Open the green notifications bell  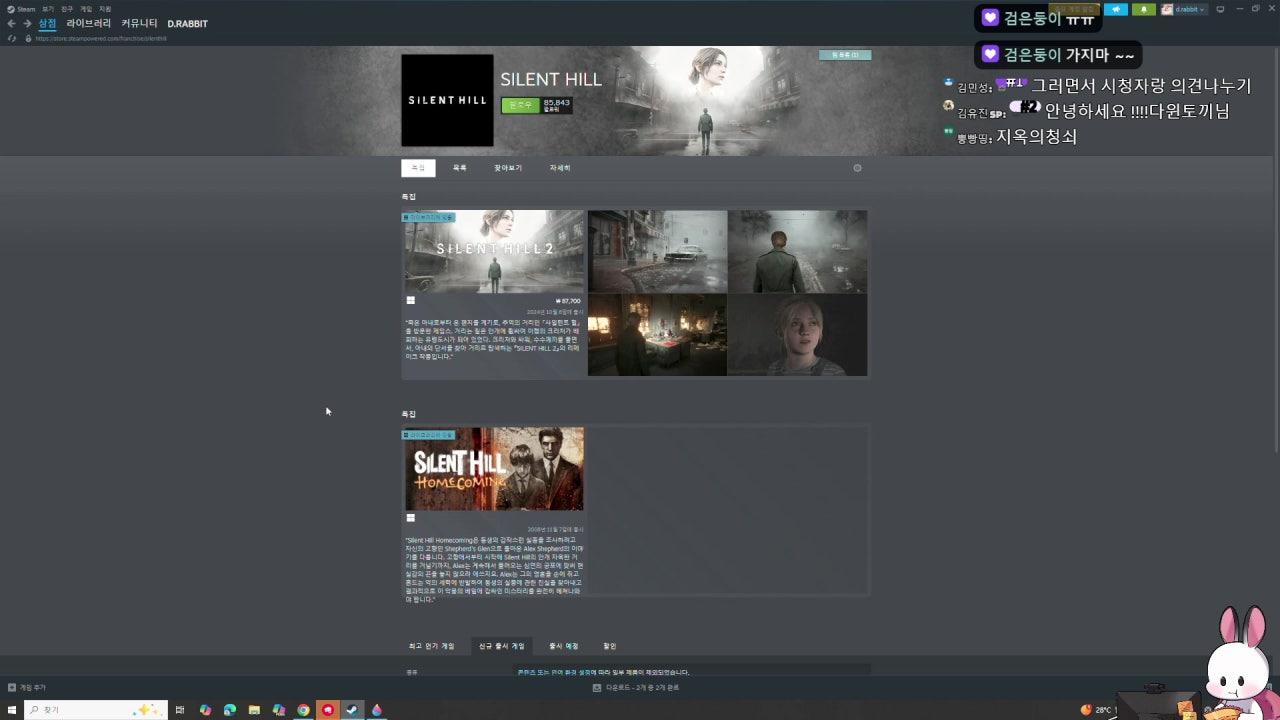[x=1144, y=9]
